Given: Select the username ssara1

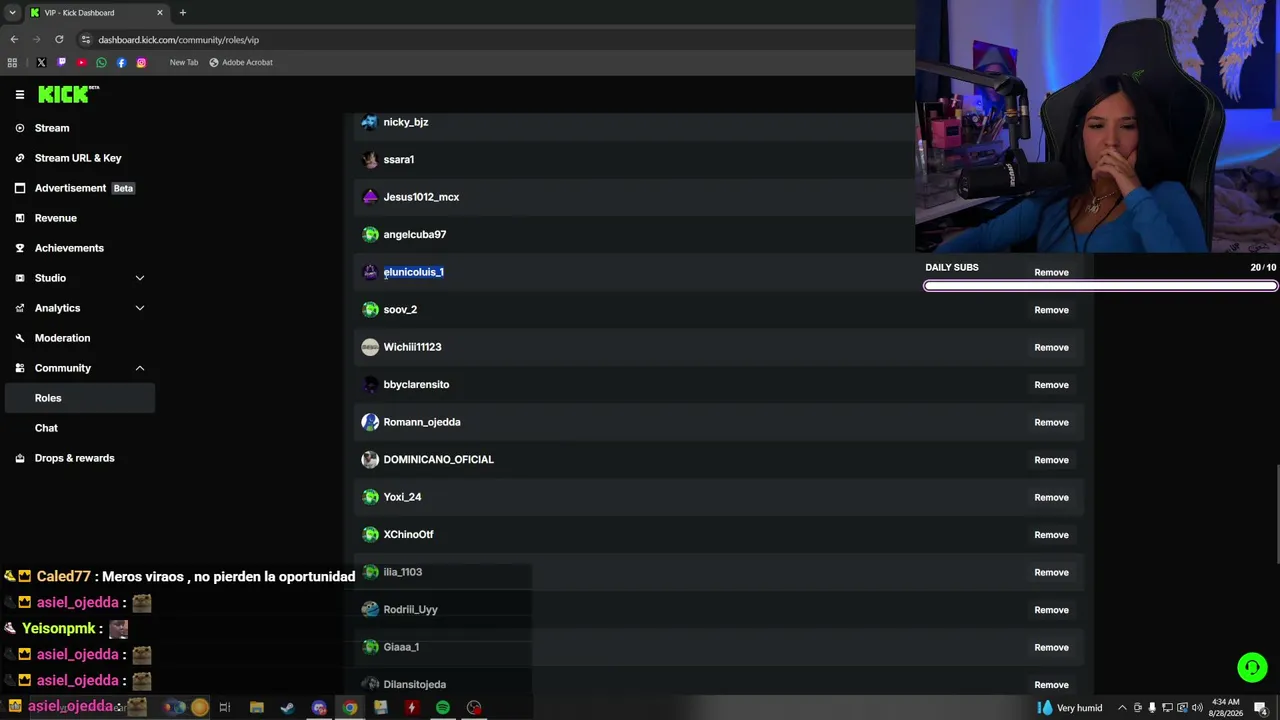Looking at the screenshot, I should (399, 160).
